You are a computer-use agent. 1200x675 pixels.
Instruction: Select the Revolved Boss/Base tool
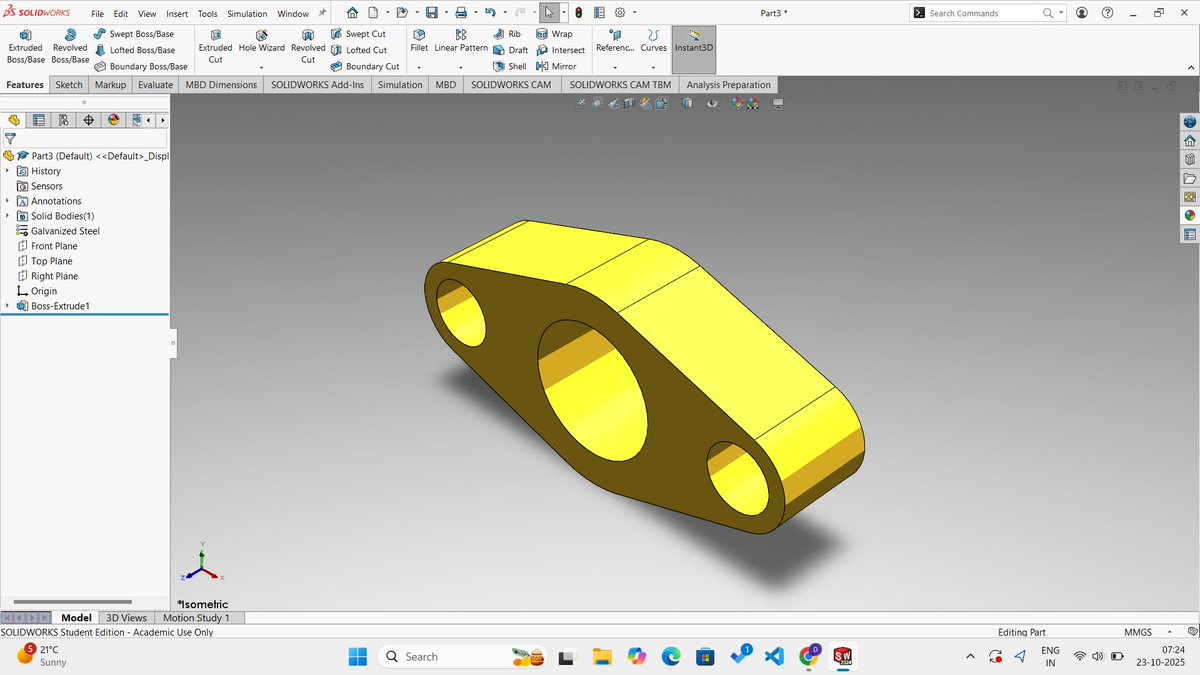[70, 47]
